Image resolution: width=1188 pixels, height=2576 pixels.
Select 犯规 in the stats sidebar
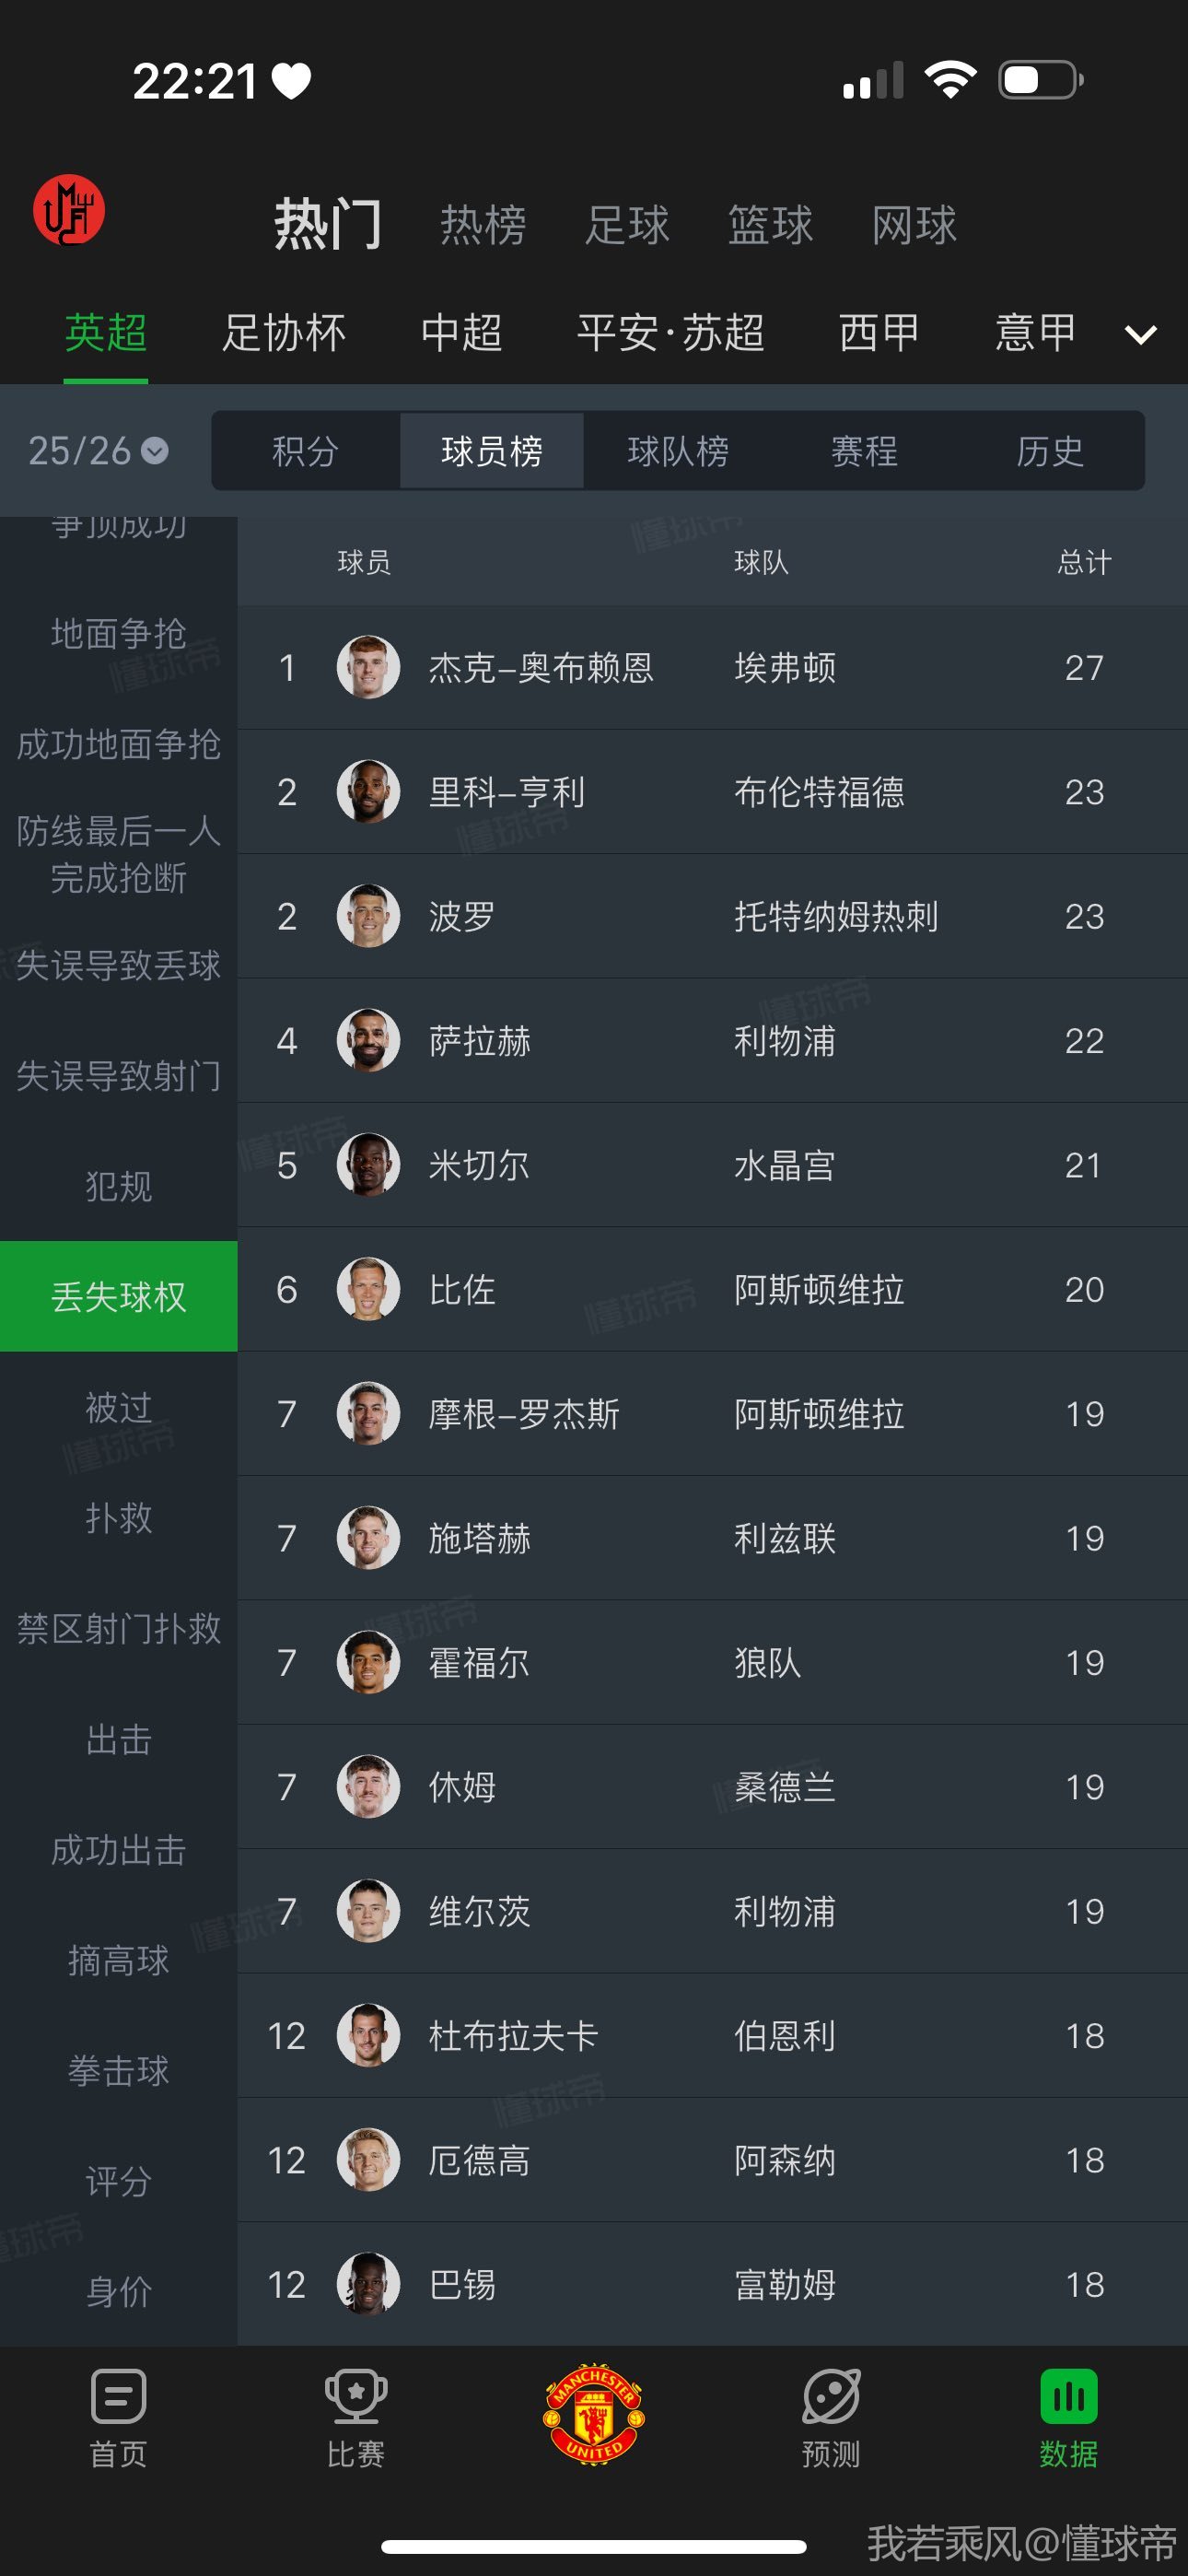click(119, 1186)
